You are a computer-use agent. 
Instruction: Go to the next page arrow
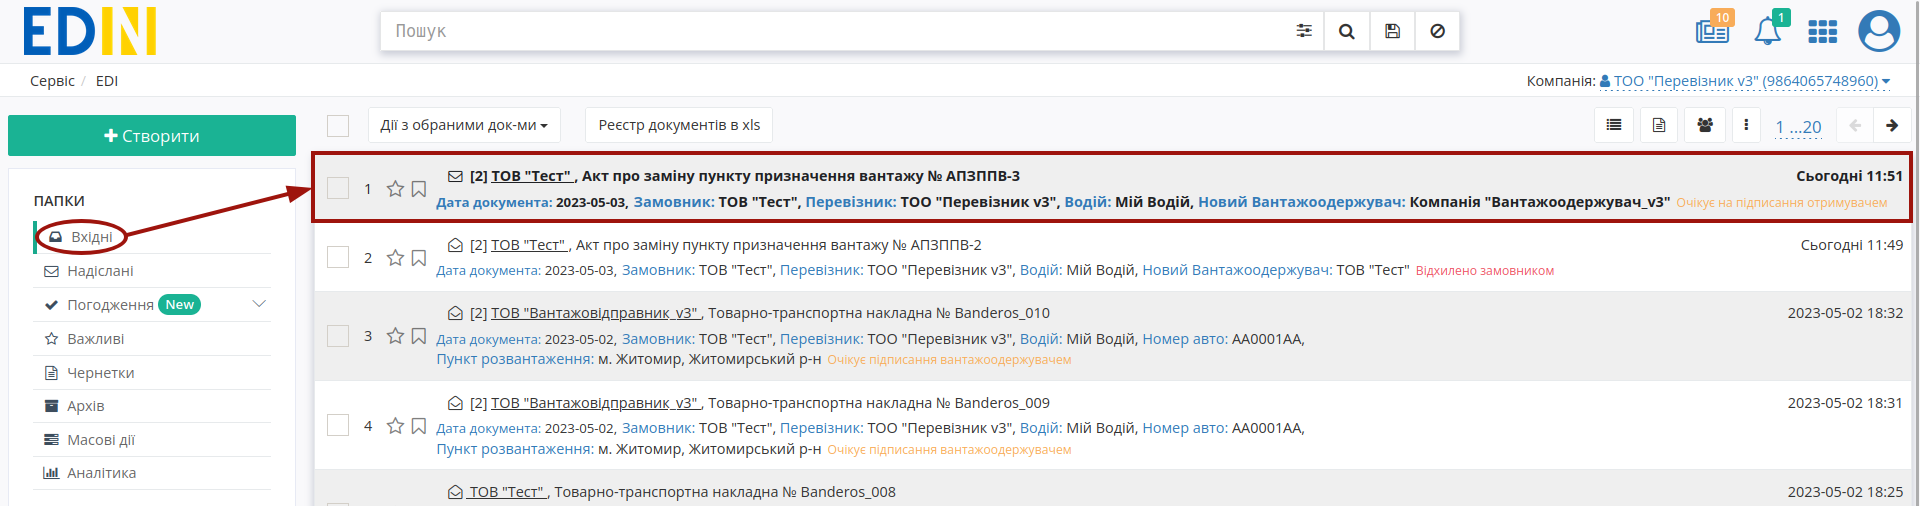click(1892, 125)
